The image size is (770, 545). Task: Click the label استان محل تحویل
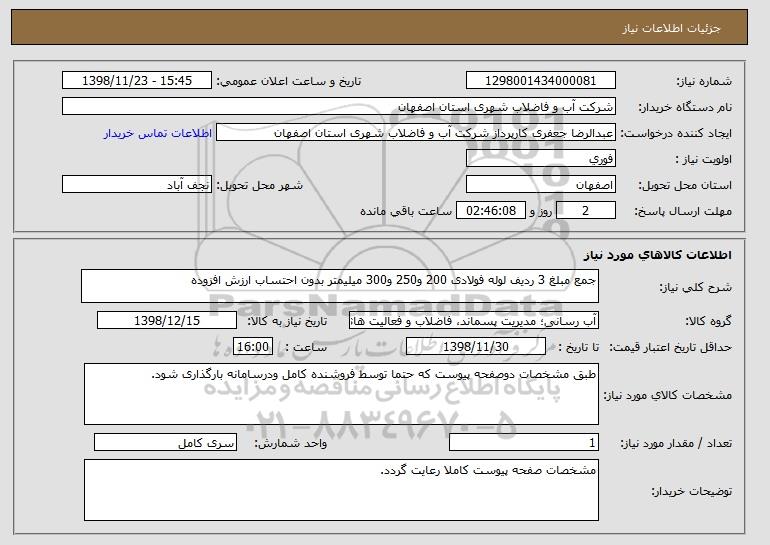(685, 186)
